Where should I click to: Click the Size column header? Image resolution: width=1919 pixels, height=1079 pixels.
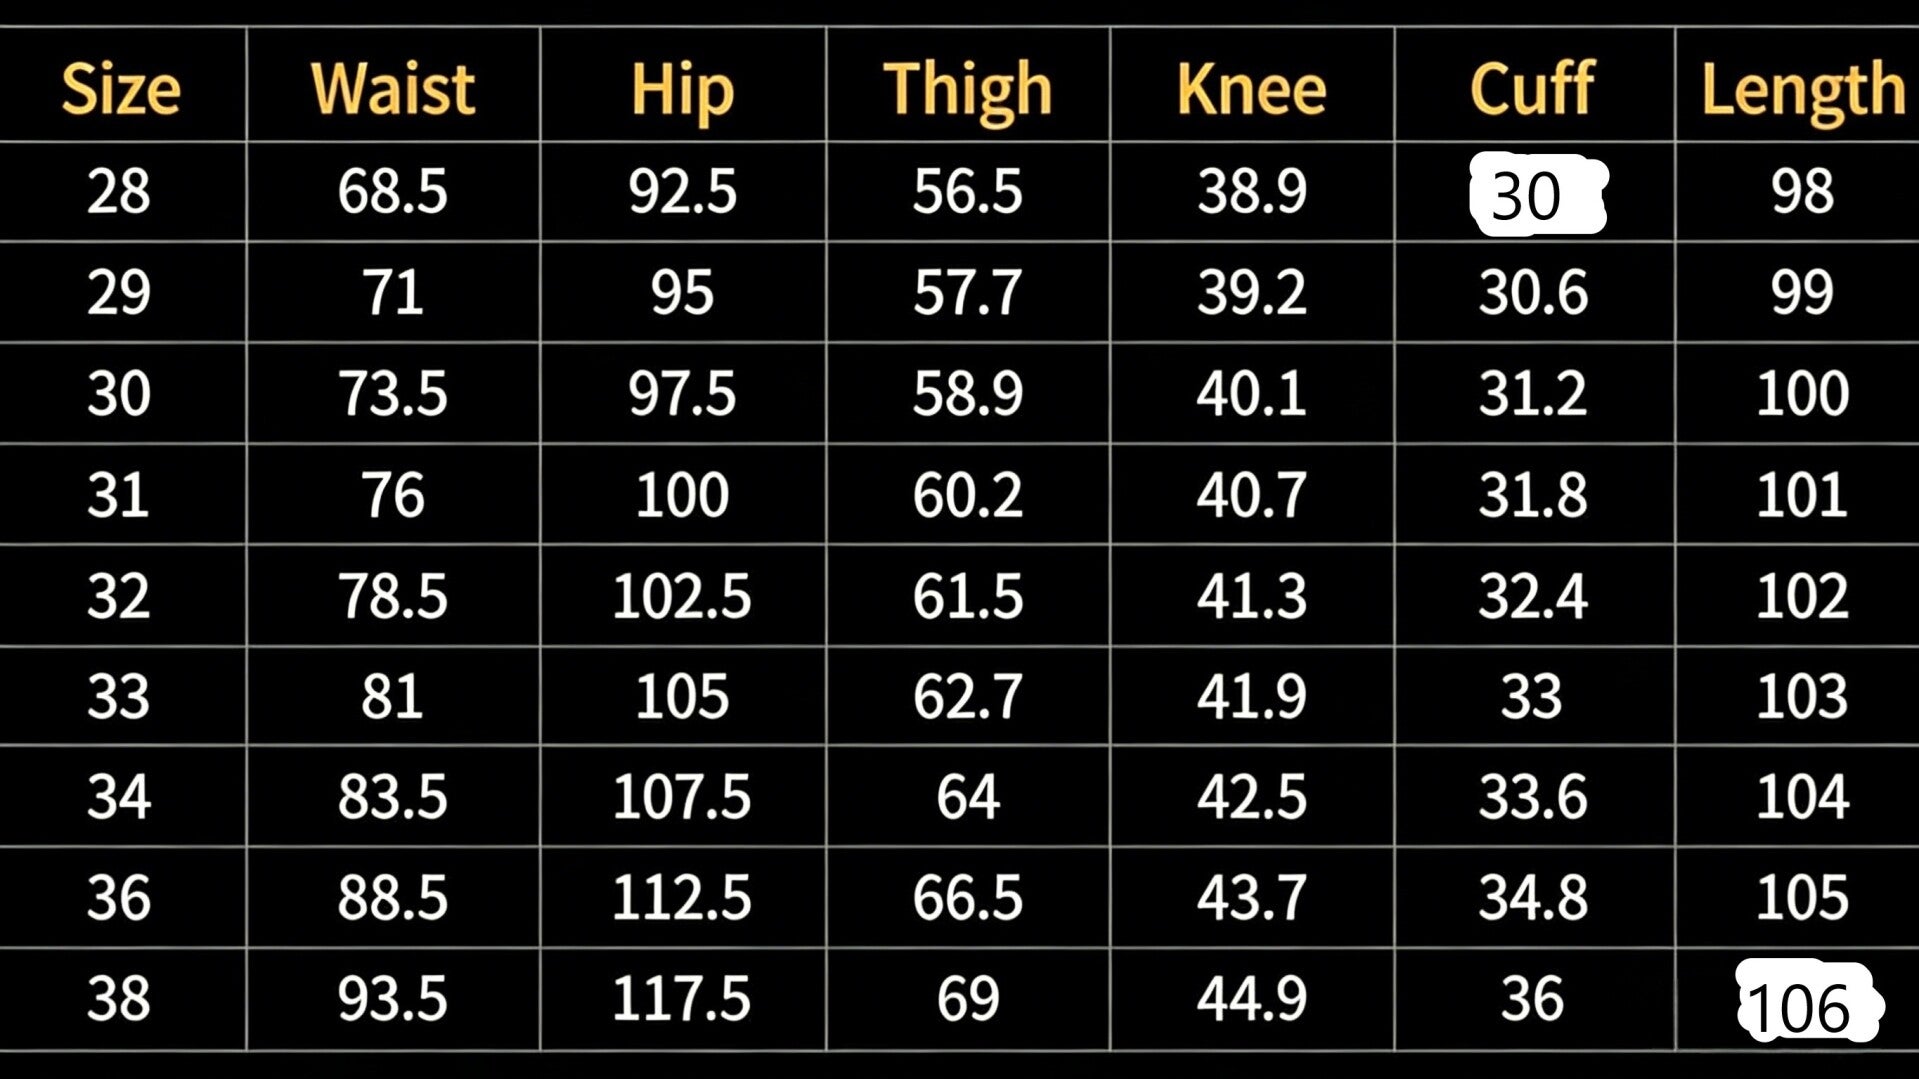pyautogui.click(x=121, y=89)
